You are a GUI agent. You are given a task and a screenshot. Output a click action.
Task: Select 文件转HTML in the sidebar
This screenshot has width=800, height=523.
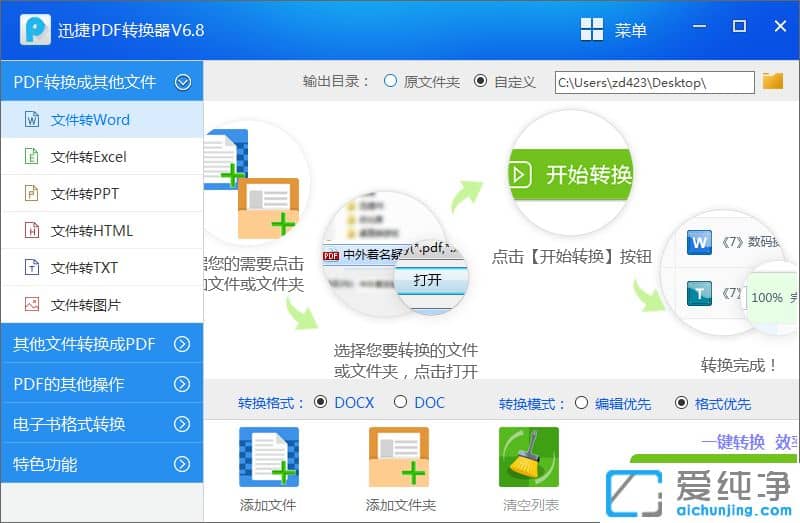(x=102, y=231)
